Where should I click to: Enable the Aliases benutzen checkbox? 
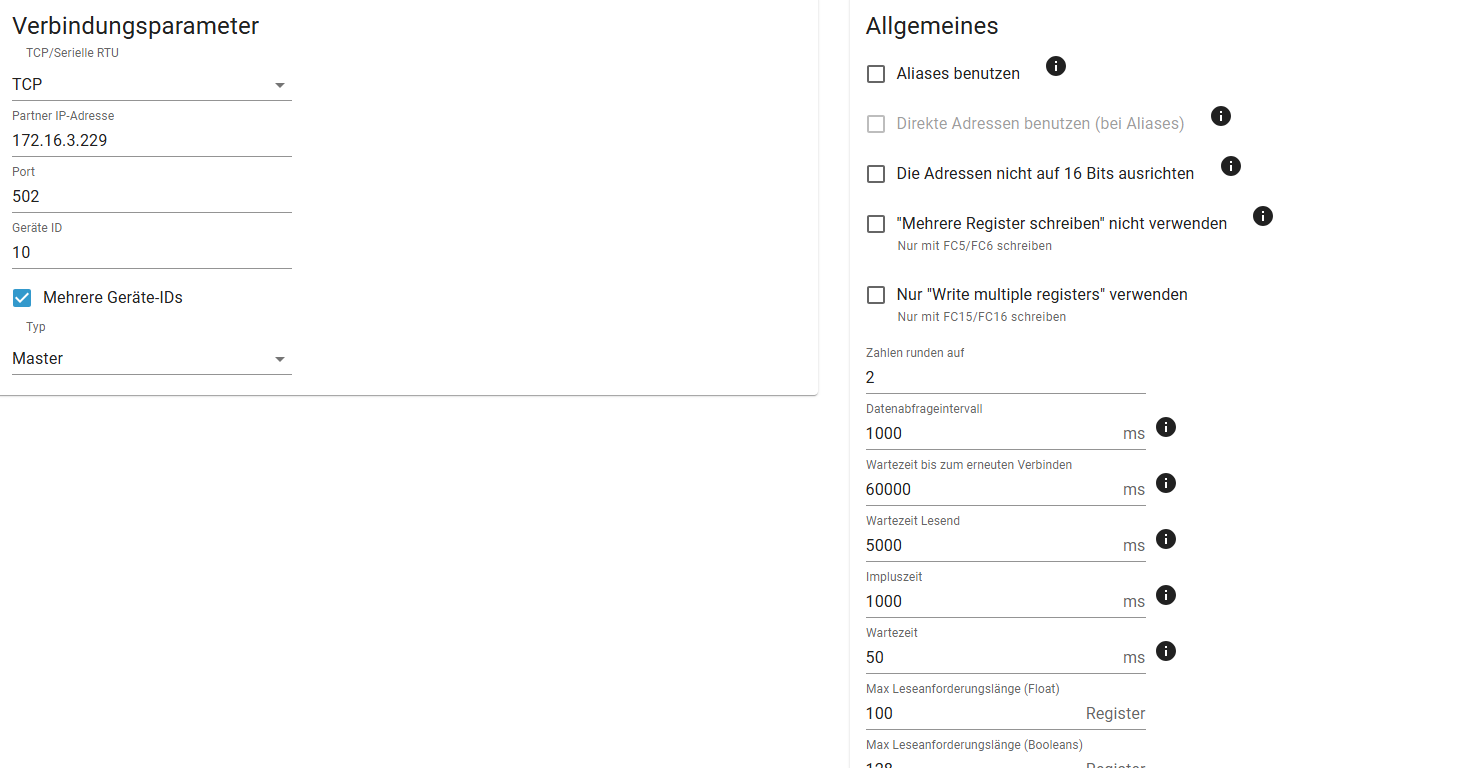point(876,74)
